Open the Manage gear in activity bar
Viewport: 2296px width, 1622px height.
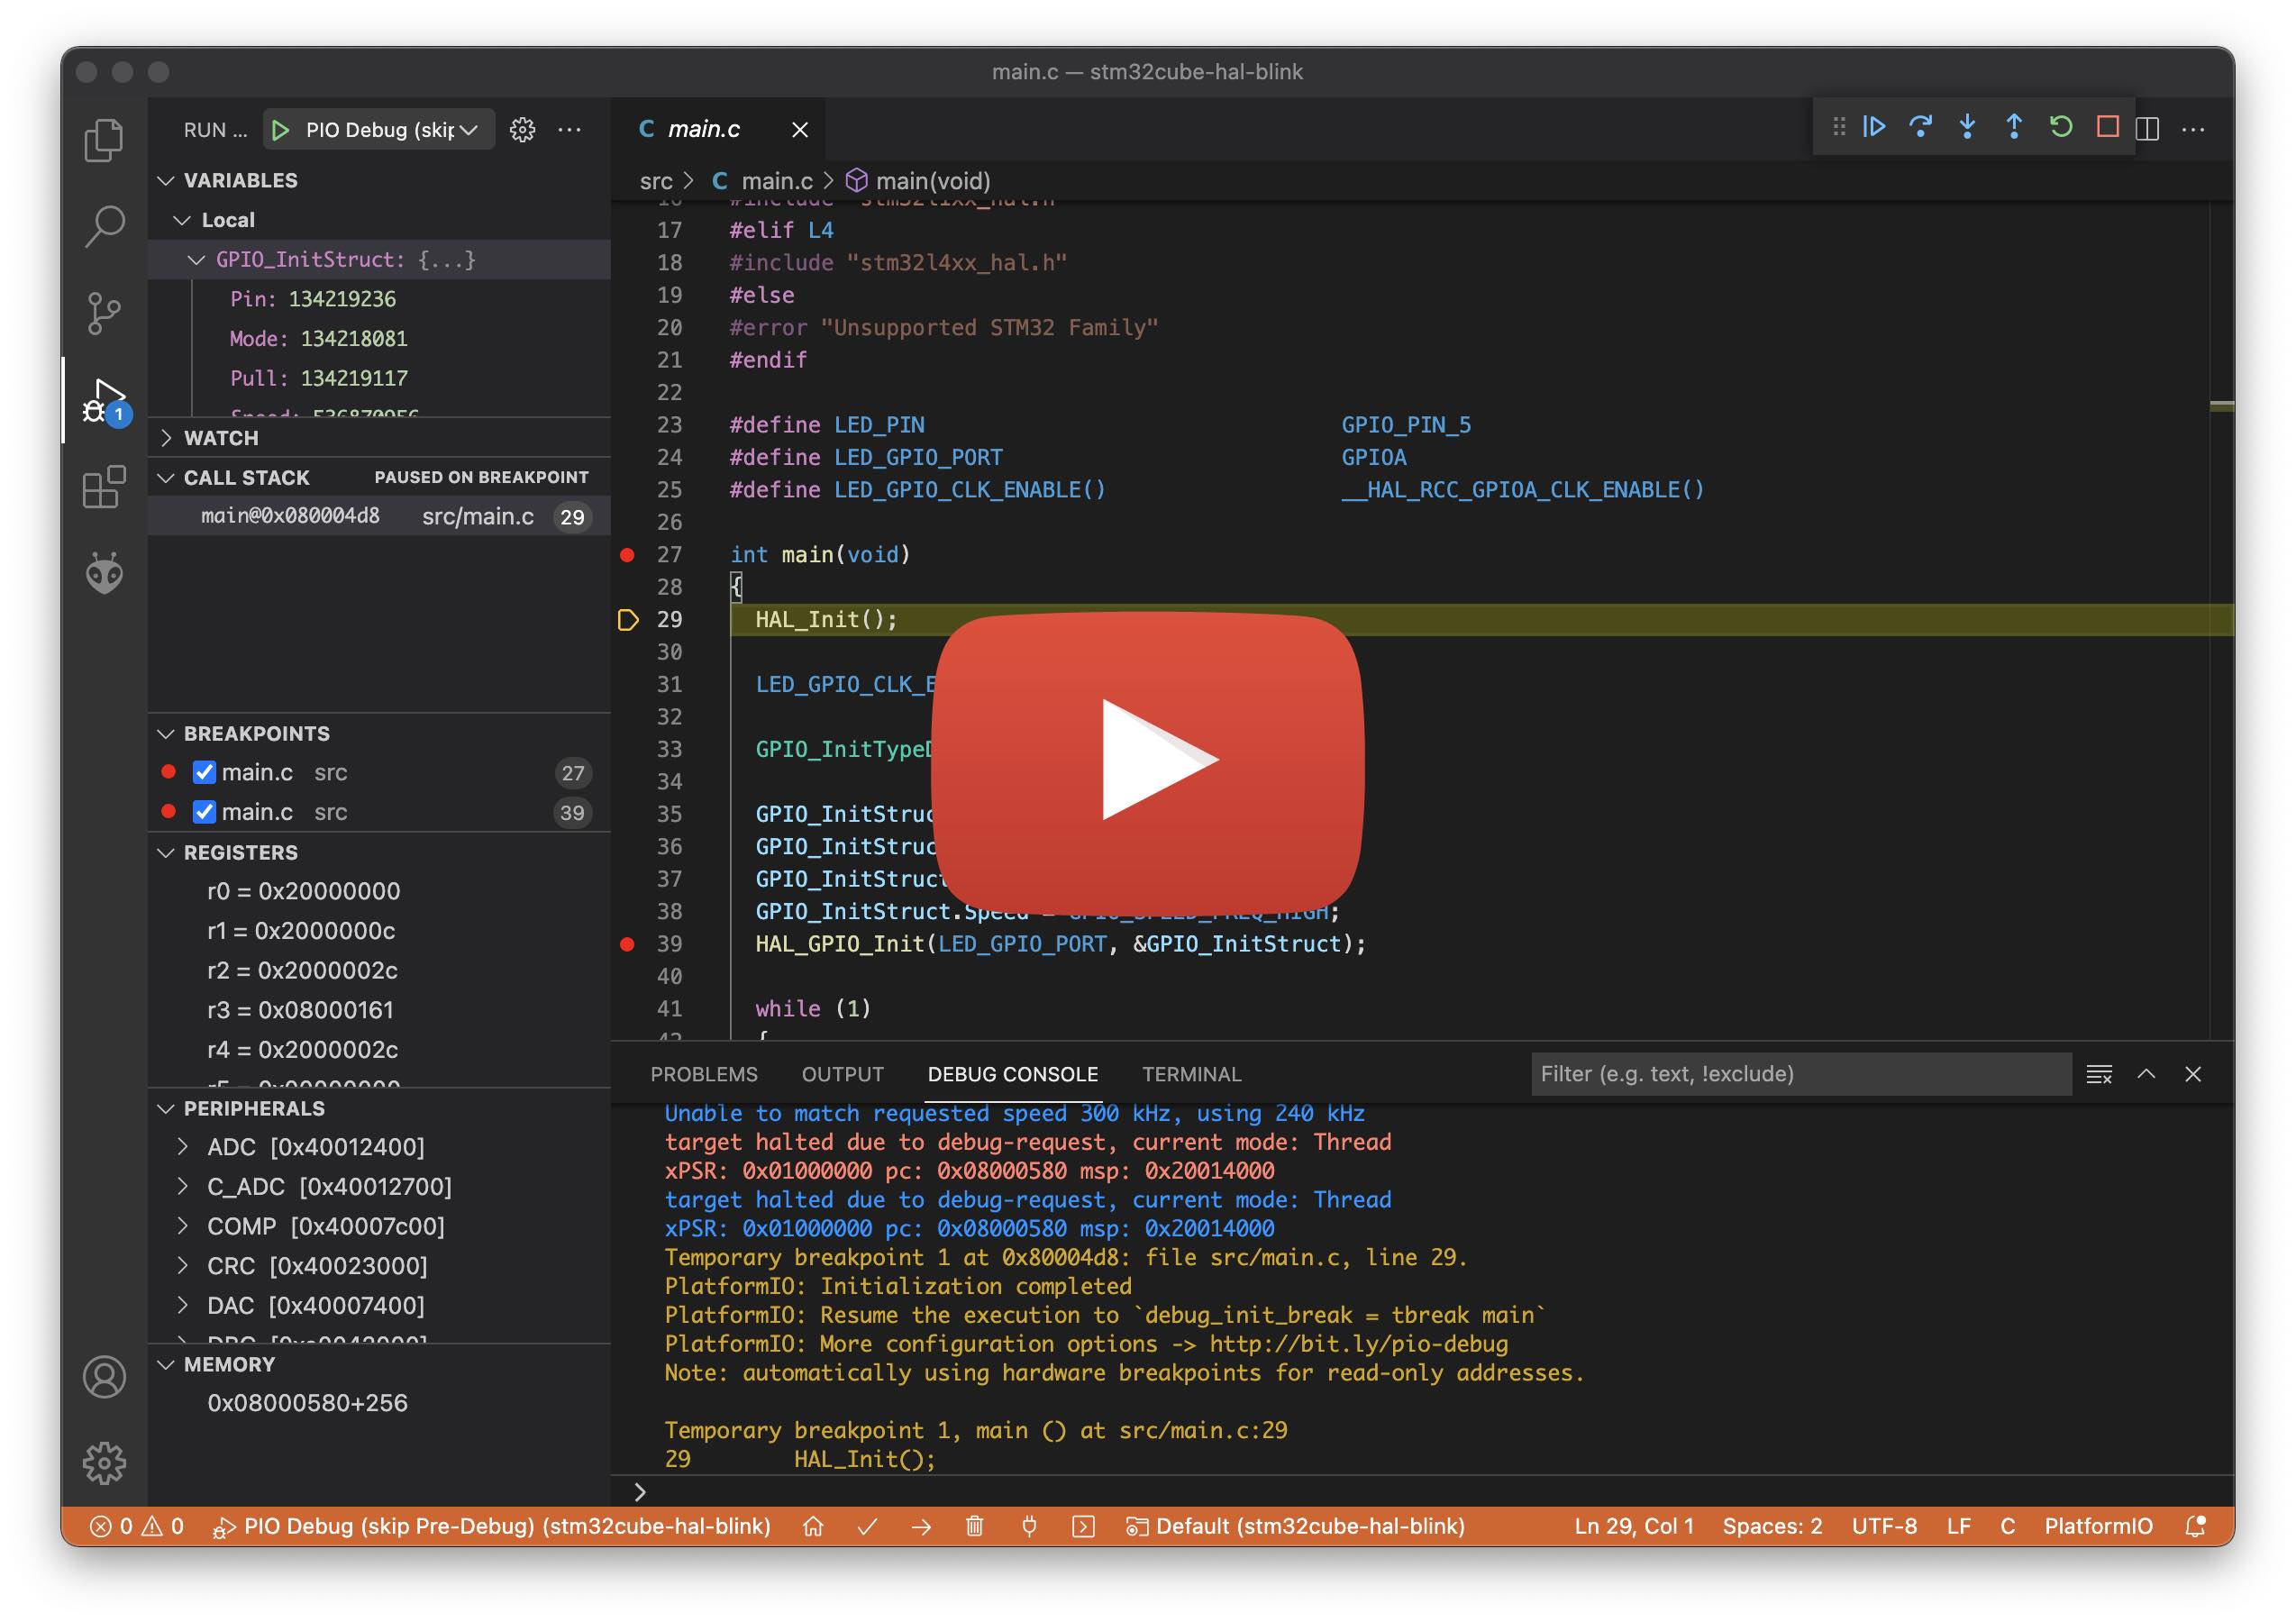pyautogui.click(x=104, y=1463)
